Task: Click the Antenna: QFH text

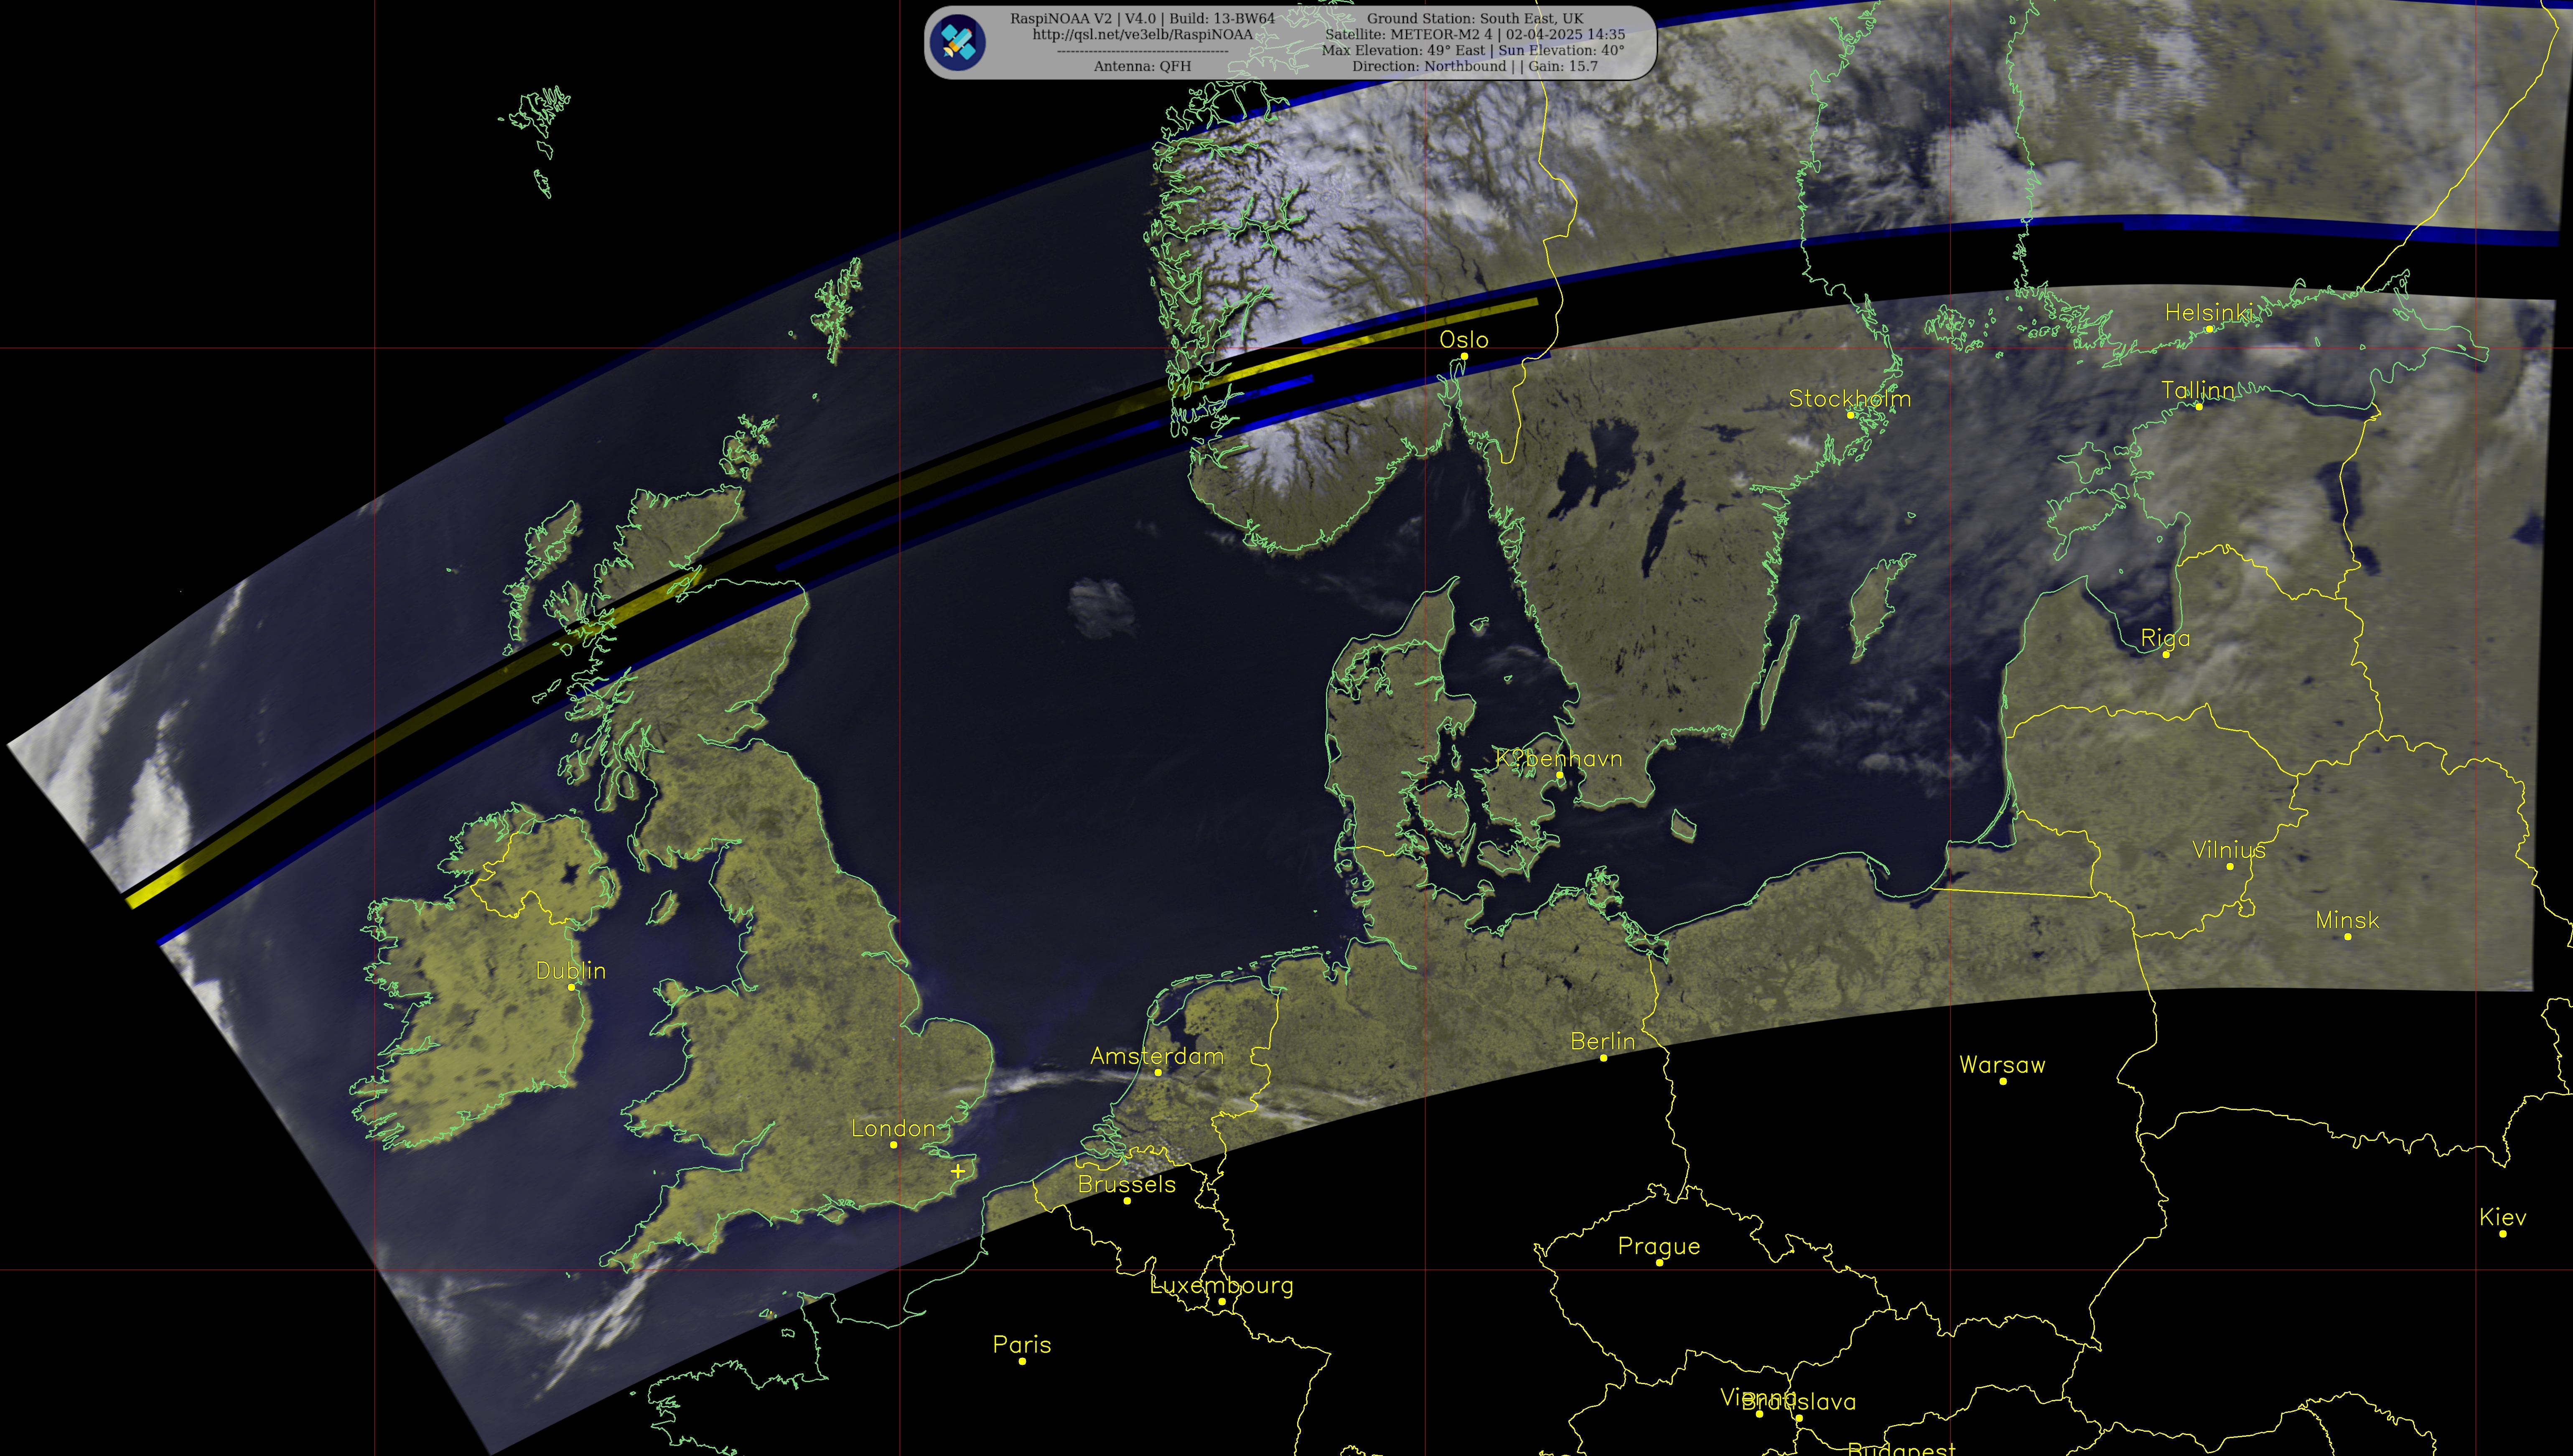Action: [1142, 66]
